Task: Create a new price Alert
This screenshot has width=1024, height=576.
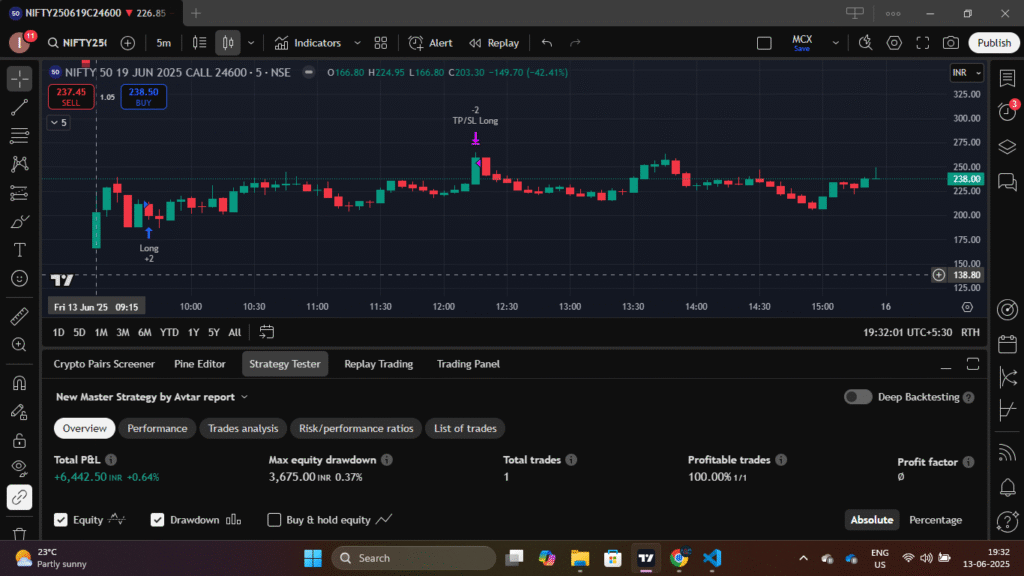Action: pyautogui.click(x=430, y=43)
